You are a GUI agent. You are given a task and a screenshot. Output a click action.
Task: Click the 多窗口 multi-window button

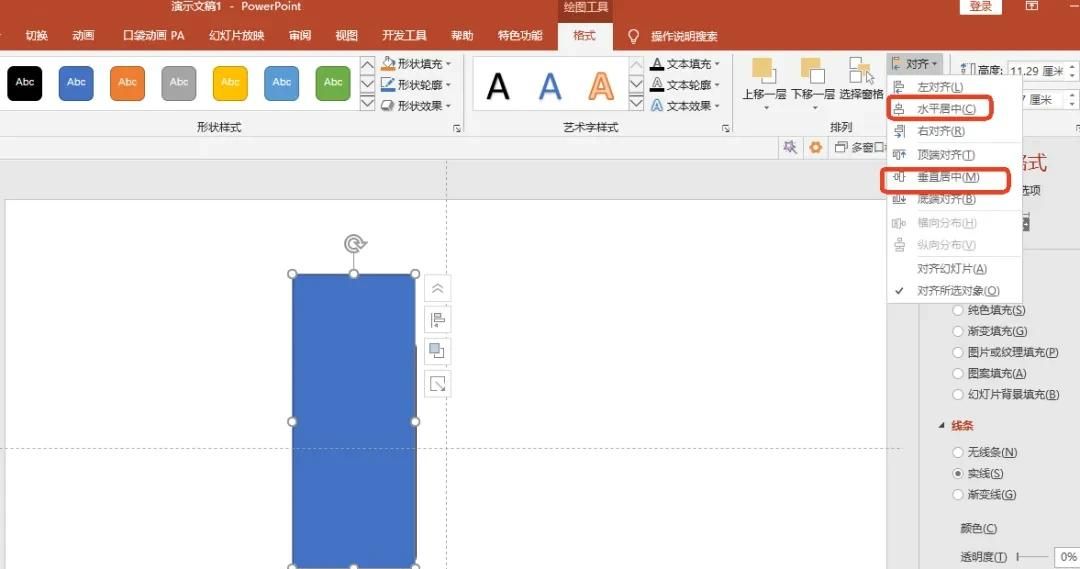pos(860,147)
